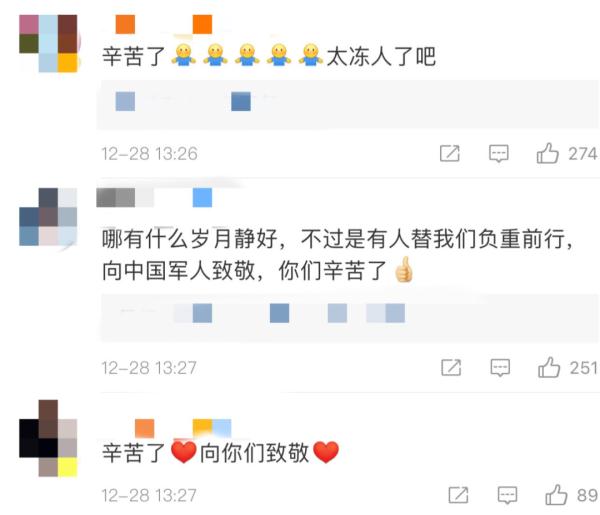Open the third commenter's username above 辛苦了
The image size is (600, 515).
pyautogui.click(x=183, y=428)
